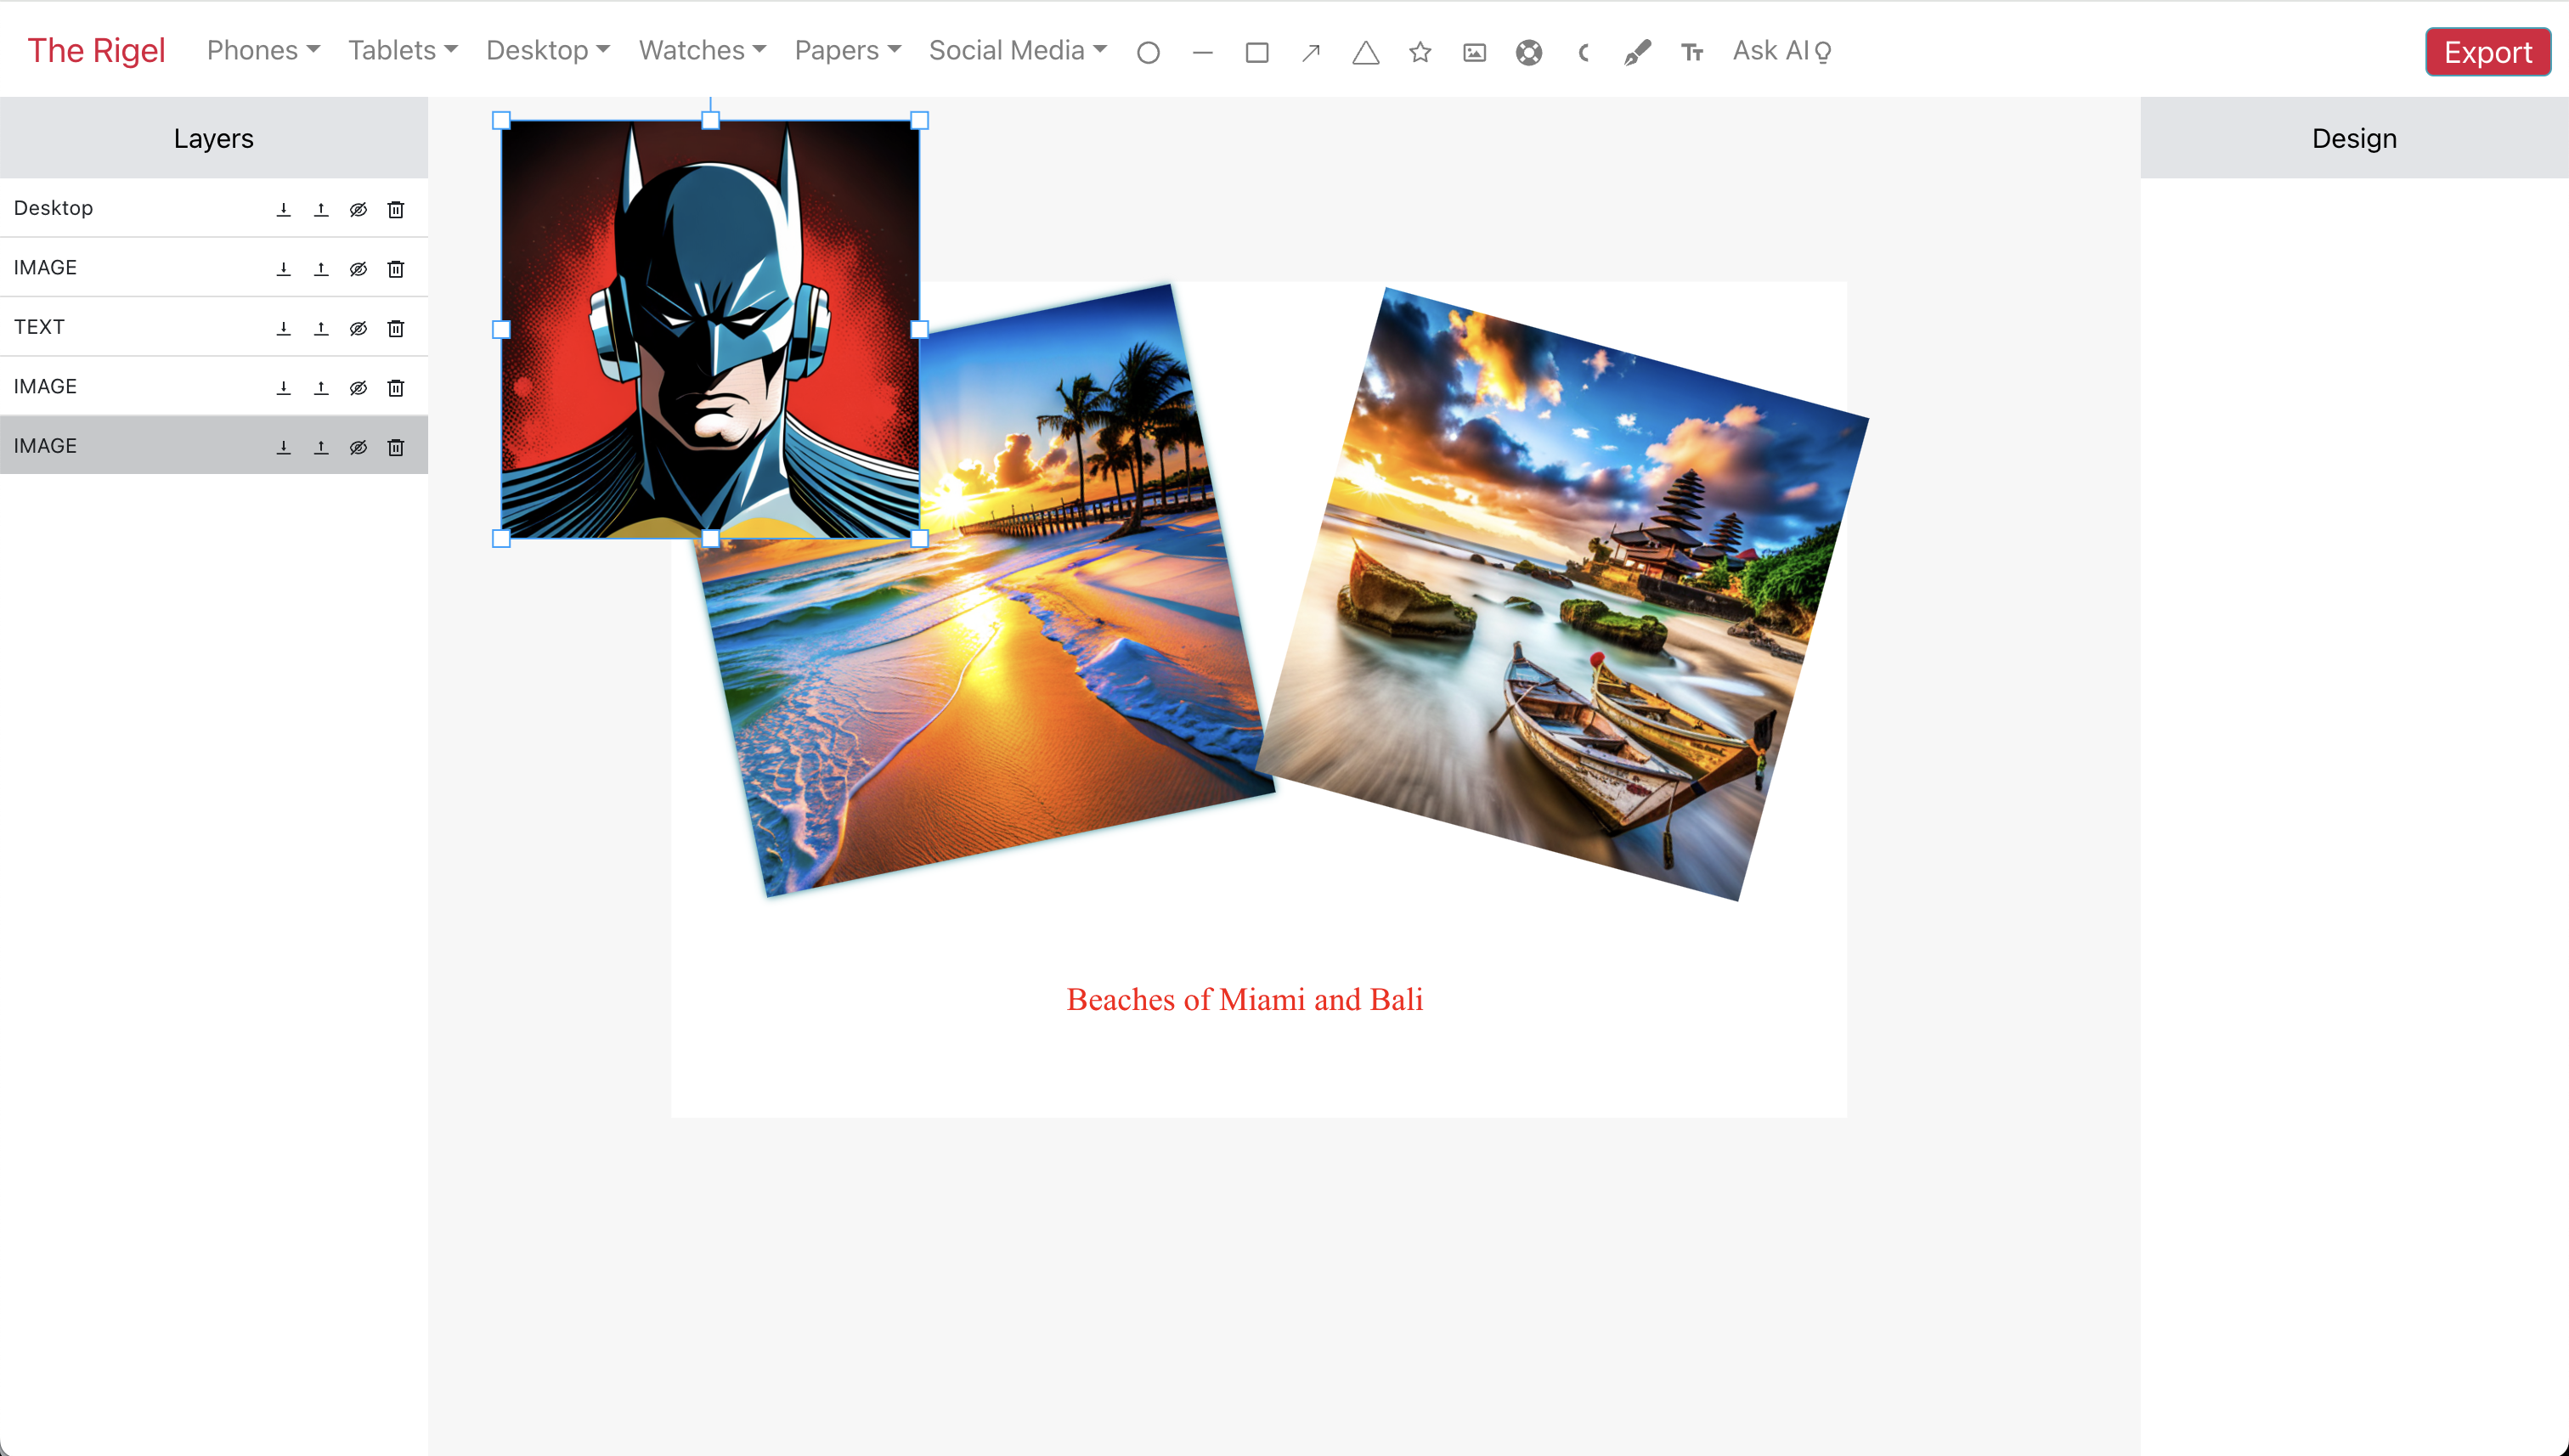
Task: Click the insert image icon
Action: (1474, 52)
